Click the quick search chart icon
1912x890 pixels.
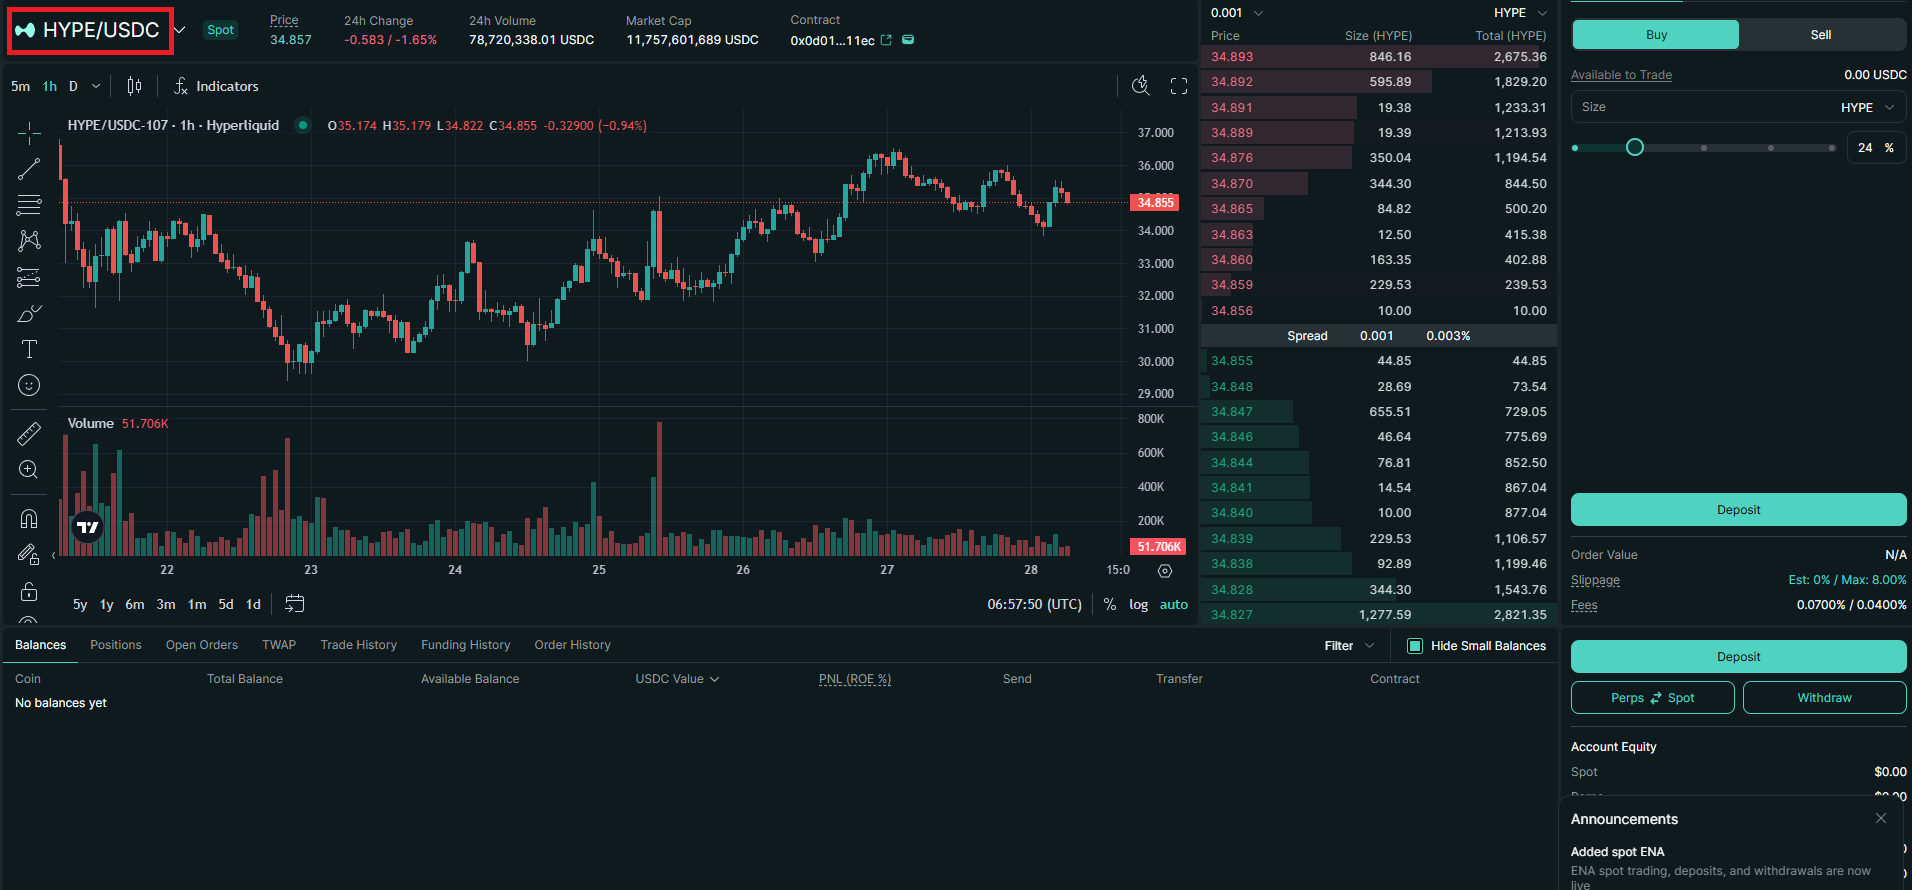[1140, 86]
